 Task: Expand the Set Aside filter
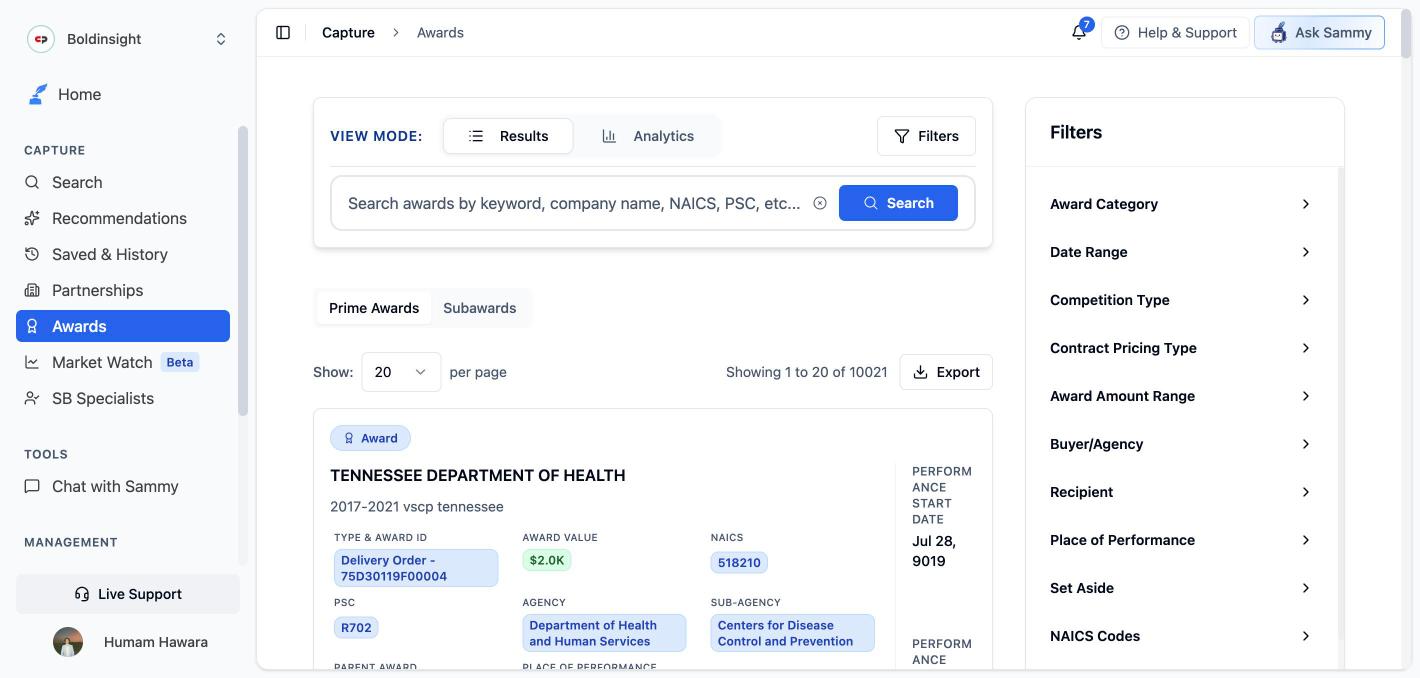click(1181, 588)
